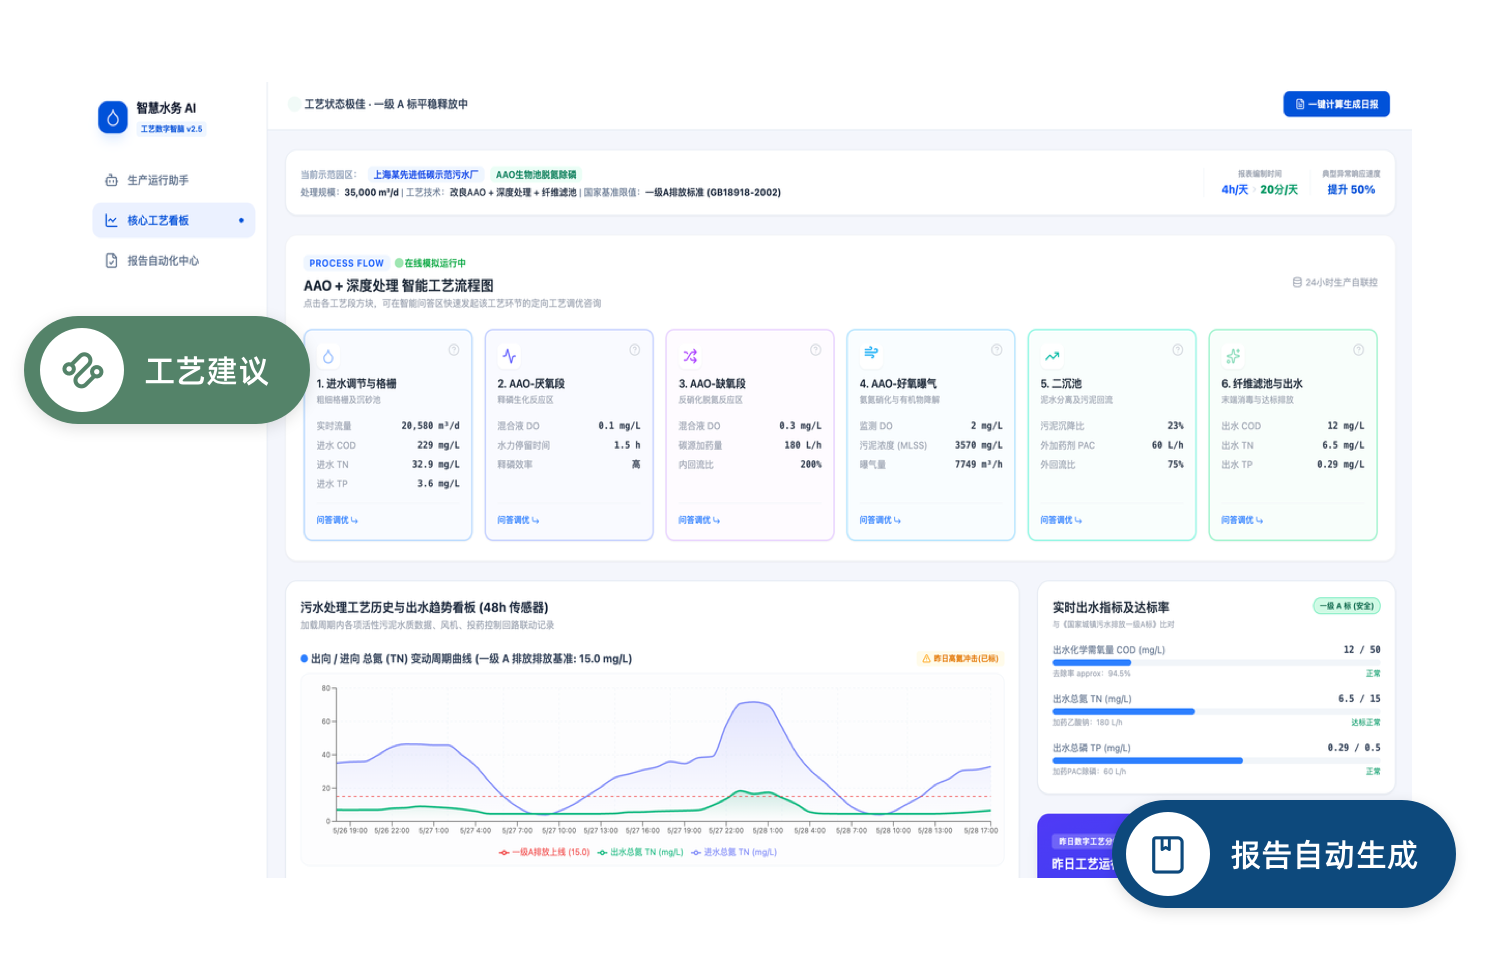Click 问答调优 link on AAO-好氧曝气 card
This screenshot has height=960, width=1492.
tap(880, 520)
